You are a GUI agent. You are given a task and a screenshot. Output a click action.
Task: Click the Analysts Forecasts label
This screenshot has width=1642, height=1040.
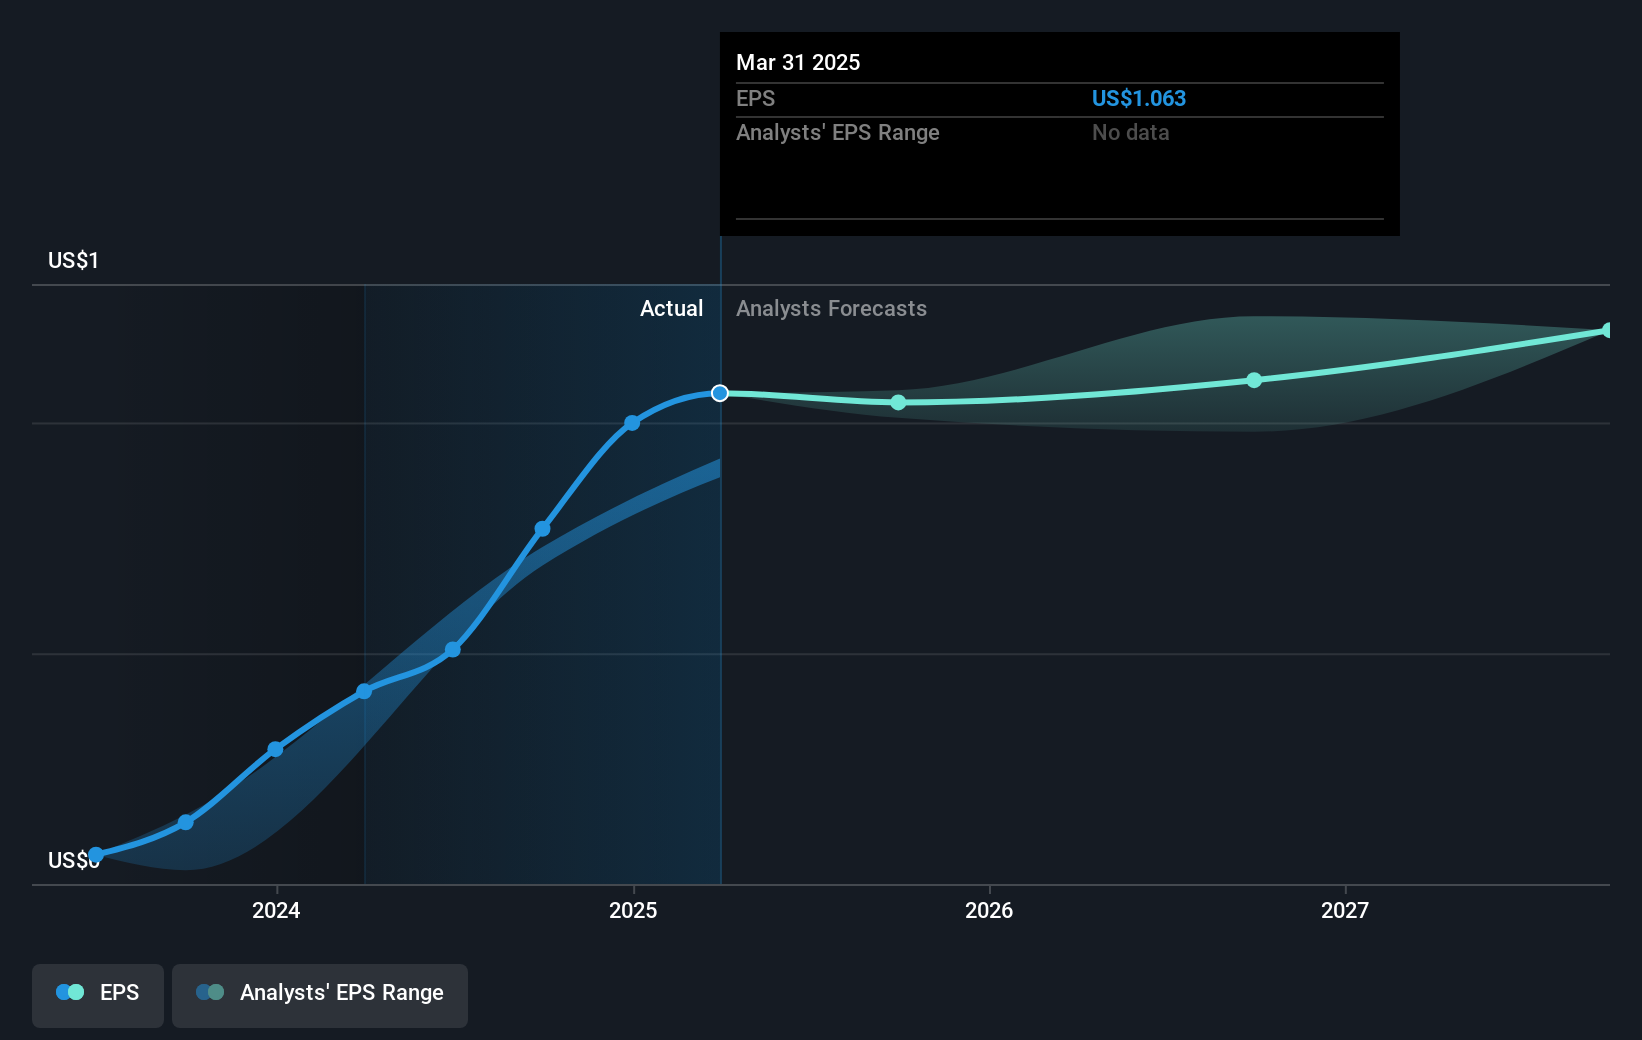[831, 308]
